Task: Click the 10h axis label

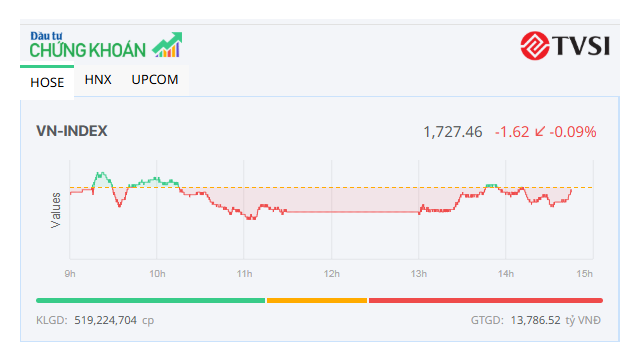Action: pyautogui.click(x=157, y=274)
